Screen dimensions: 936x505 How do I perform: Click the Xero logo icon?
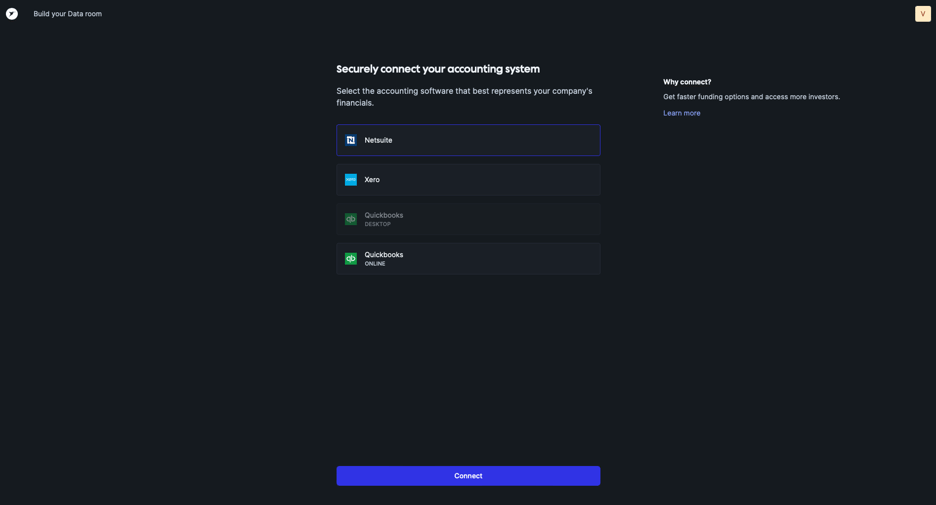pyautogui.click(x=351, y=180)
